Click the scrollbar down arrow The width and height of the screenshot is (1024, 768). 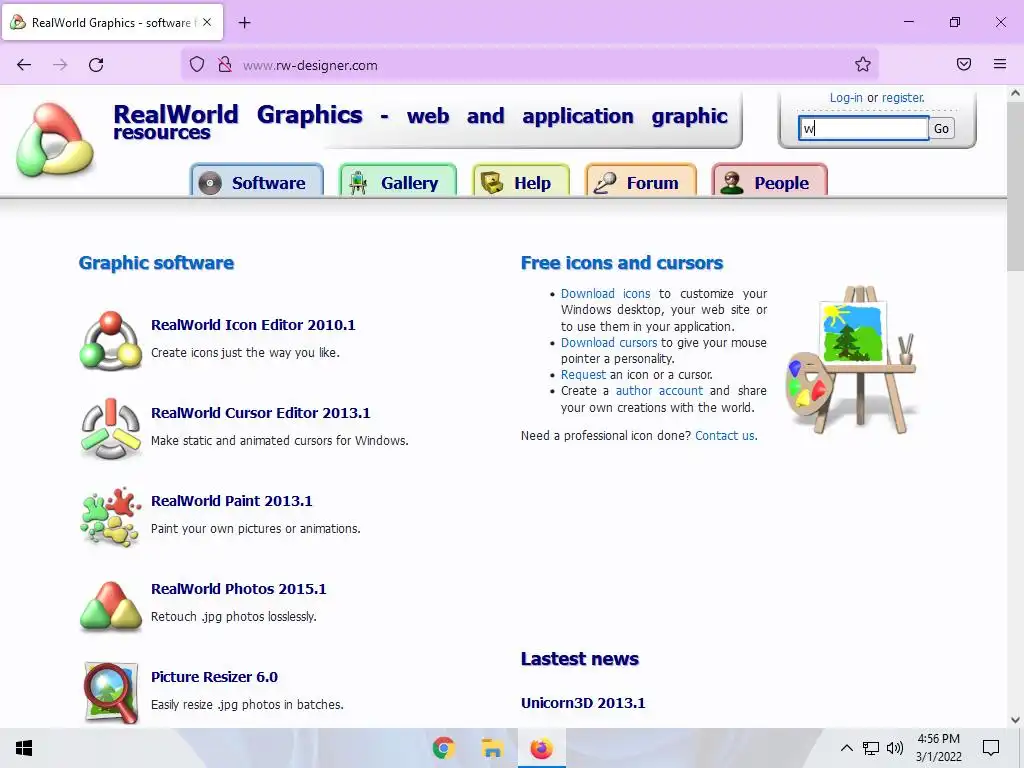(x=1016, y=720)
